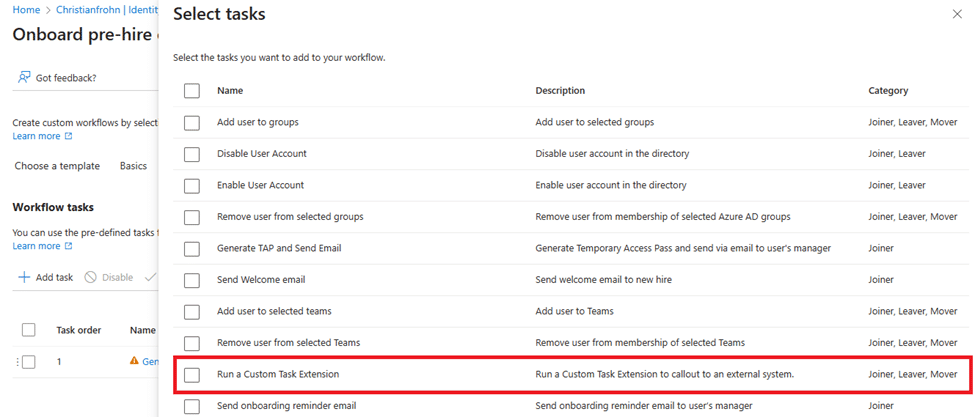This screenshot has width=975, height=417.
Task: Click the Disable circle-slash icon
Action: [x=90, y=277]
